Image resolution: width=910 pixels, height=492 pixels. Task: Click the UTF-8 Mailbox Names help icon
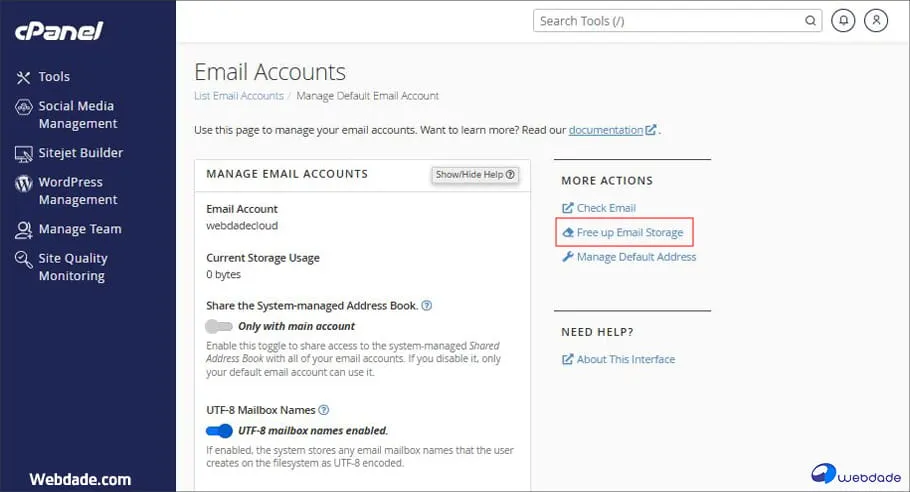pyautogui.click(x=323, y=410)
